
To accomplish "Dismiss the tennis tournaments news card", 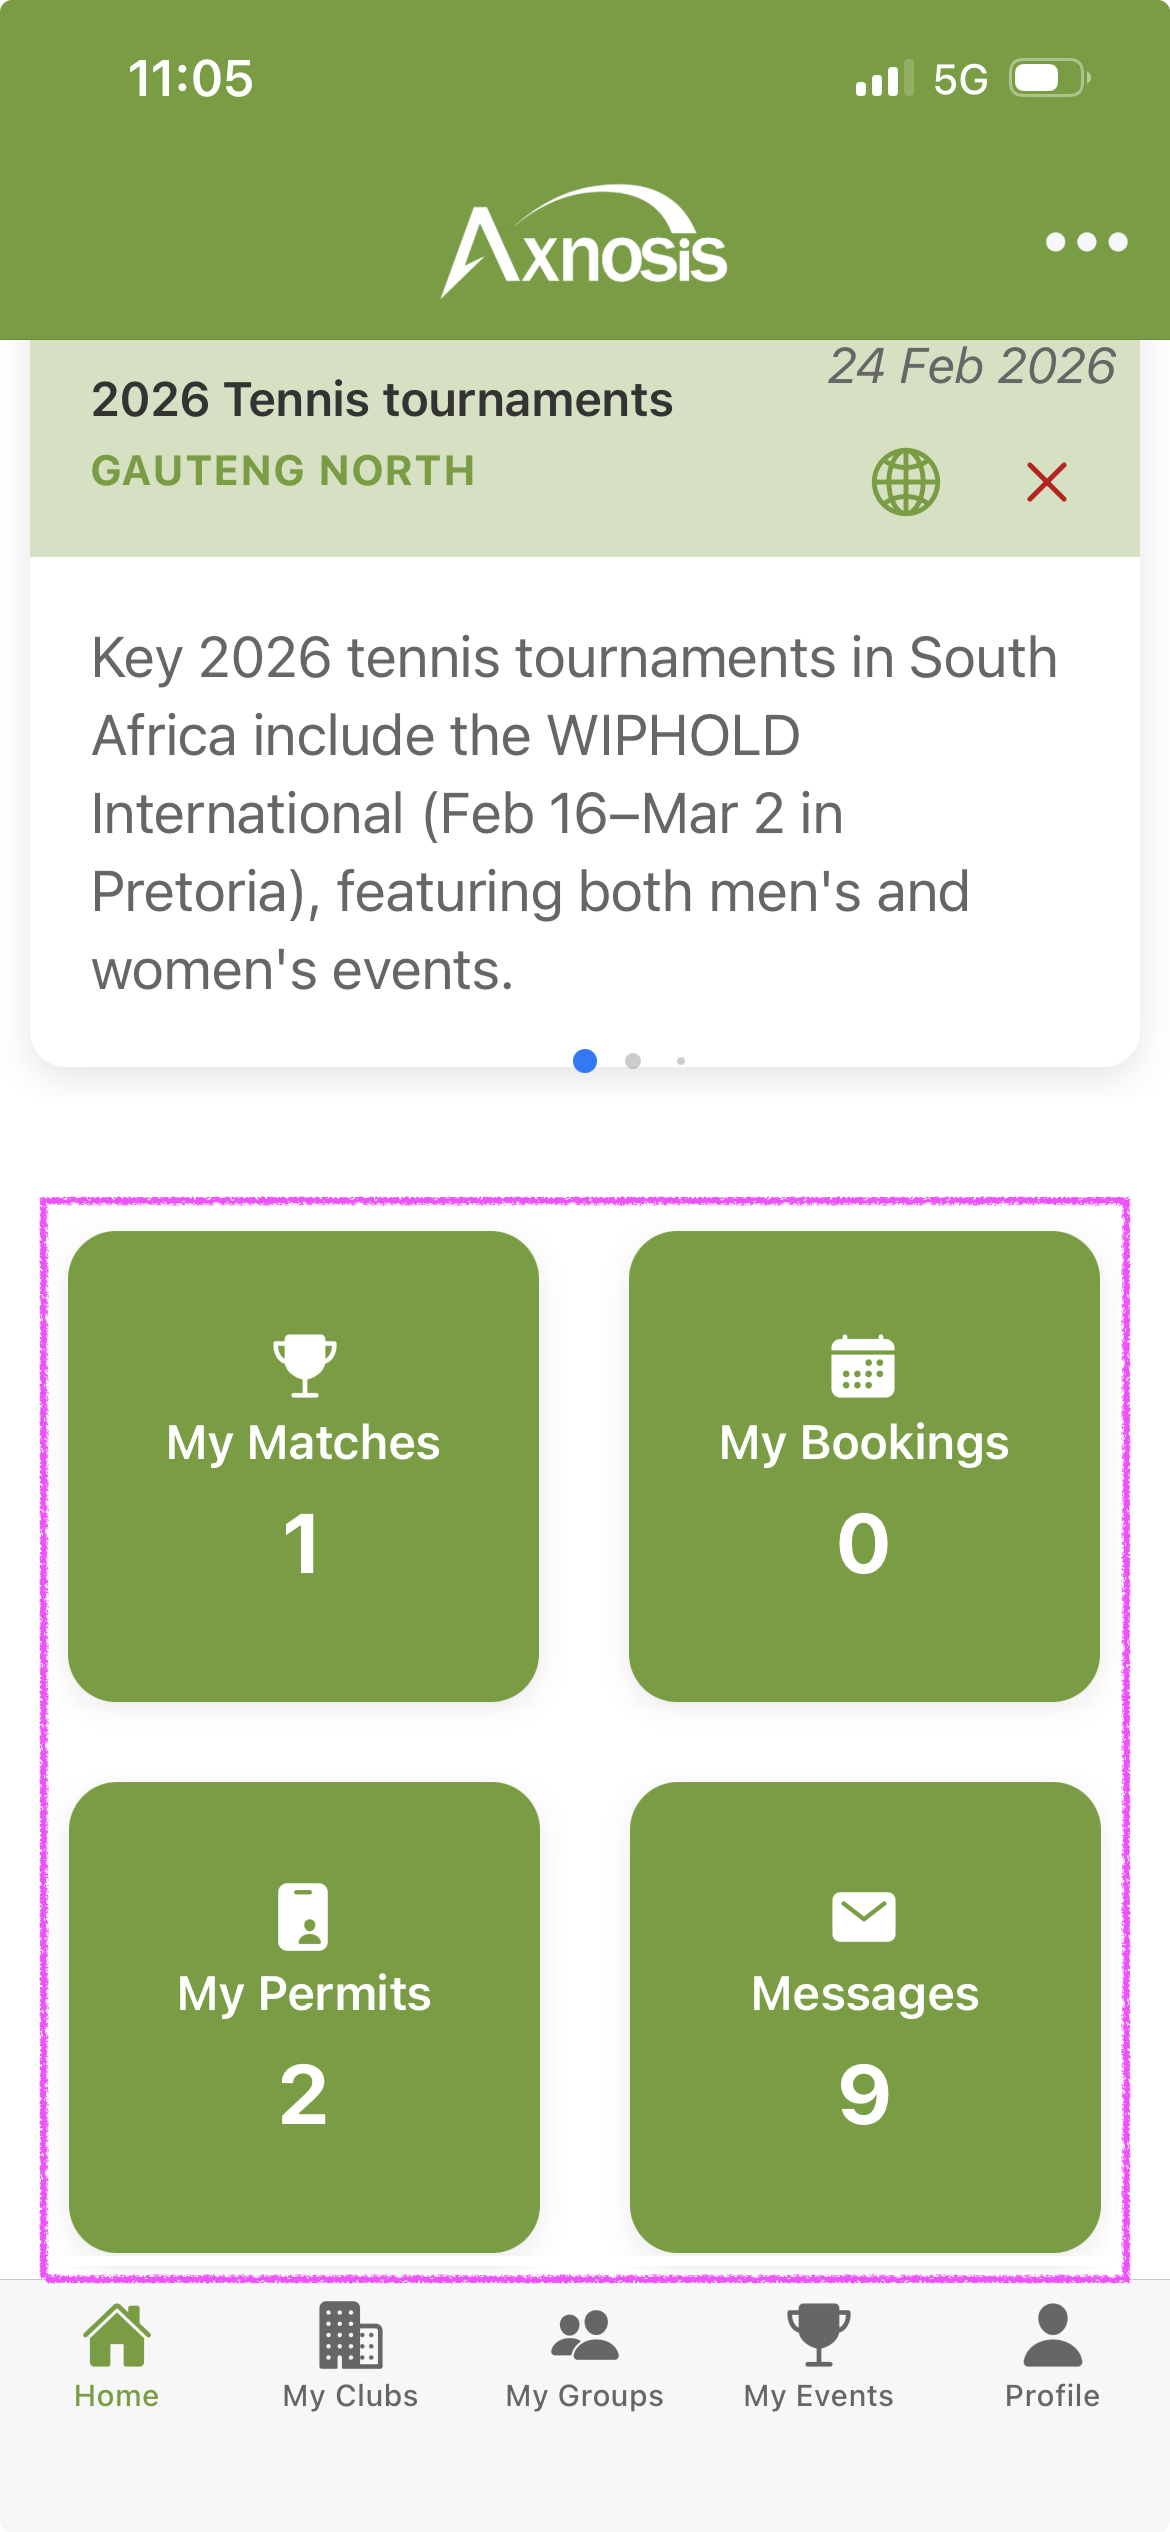I will click(x=1046, y=482).
